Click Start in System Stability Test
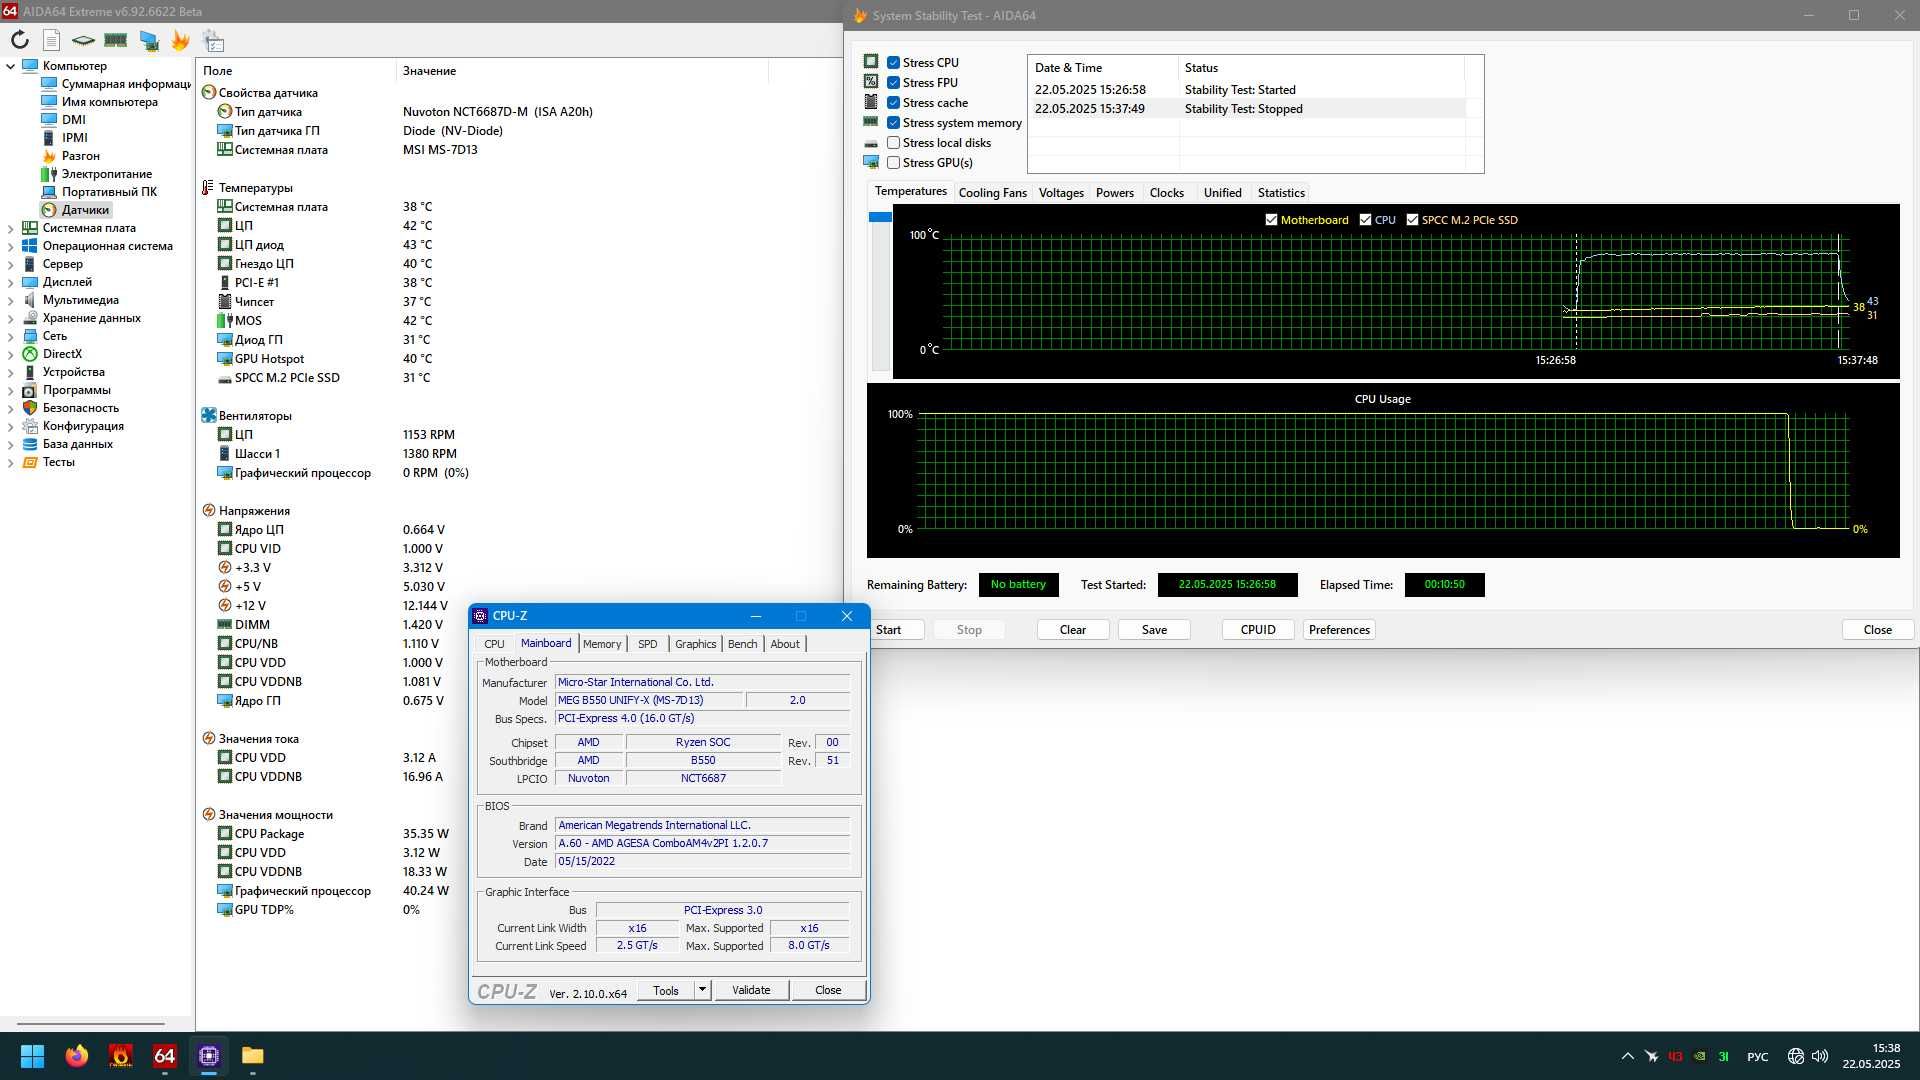 [889, 630]
